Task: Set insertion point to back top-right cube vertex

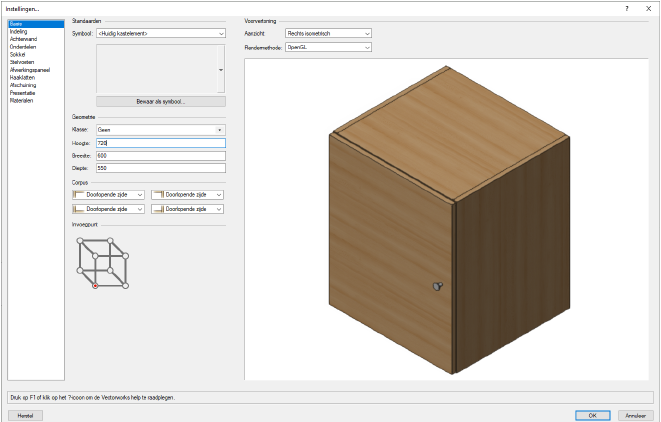Action: 110,241
